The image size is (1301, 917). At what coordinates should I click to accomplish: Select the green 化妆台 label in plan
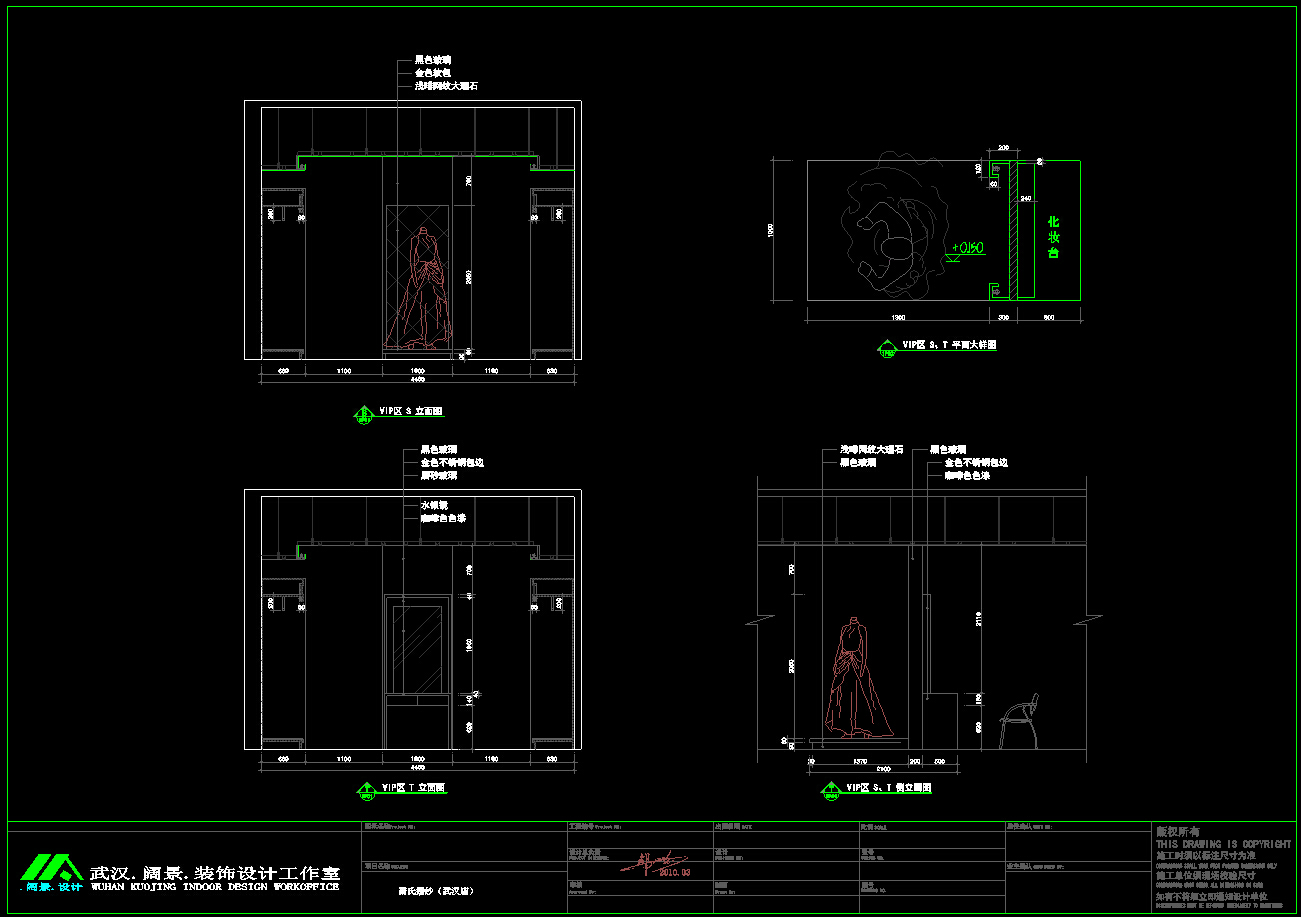coord(1053,237)
